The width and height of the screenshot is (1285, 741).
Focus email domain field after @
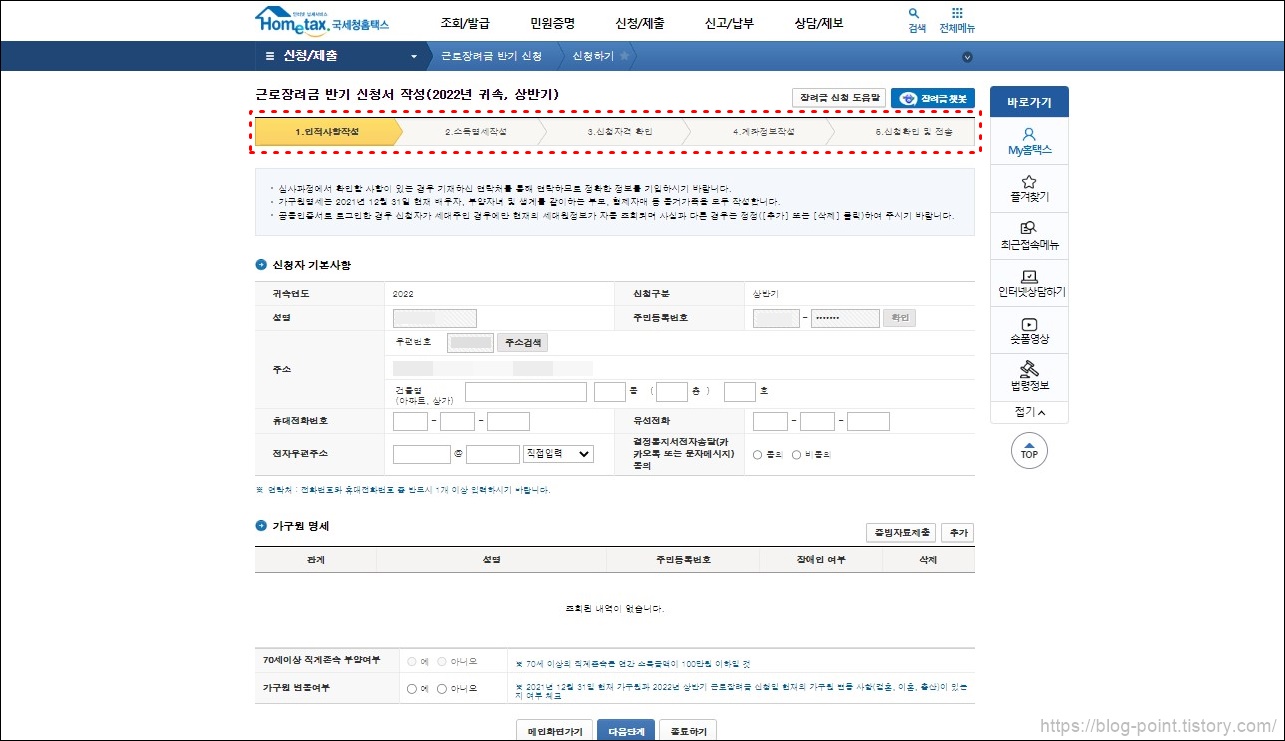coord(493,454)
